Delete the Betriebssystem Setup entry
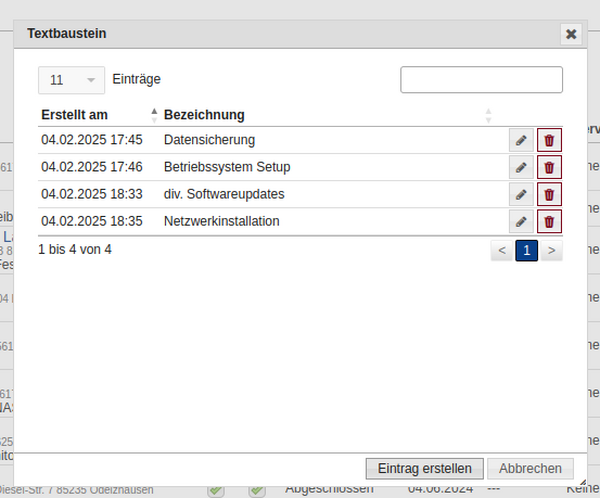 (x=549, y=167)
